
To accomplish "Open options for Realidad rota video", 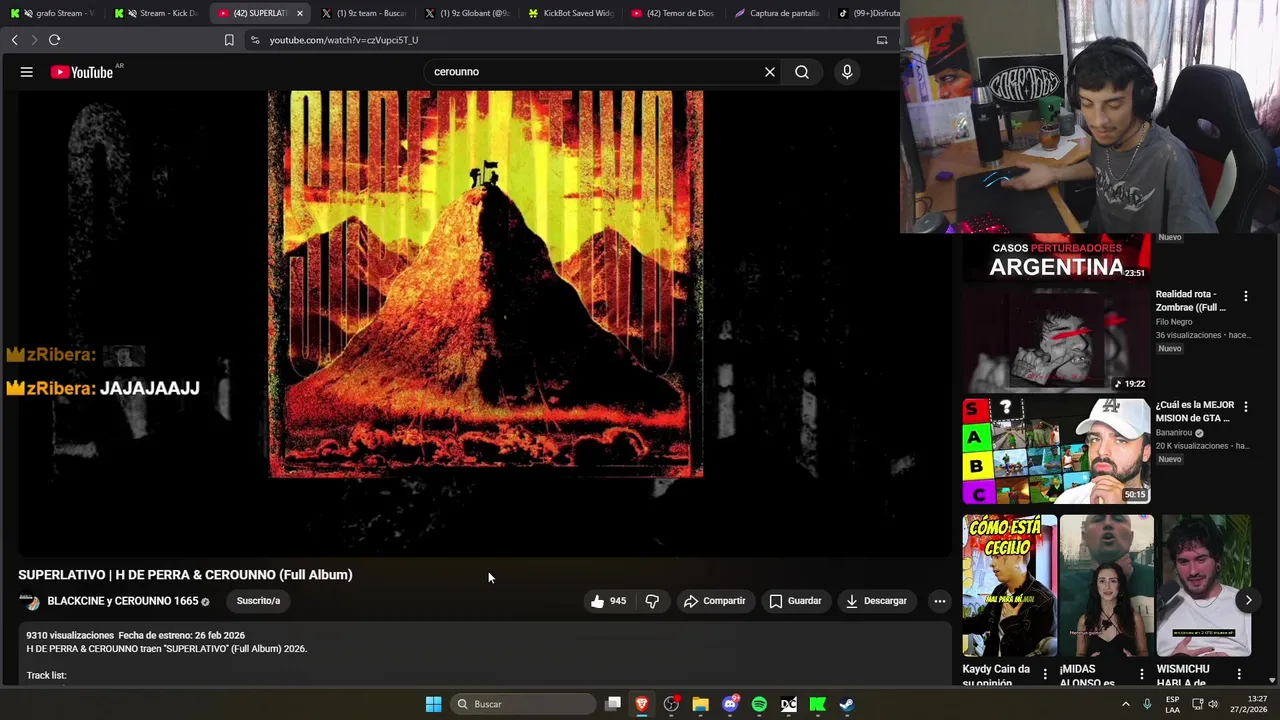I will pyautogui.click(x=1245, y=296).
